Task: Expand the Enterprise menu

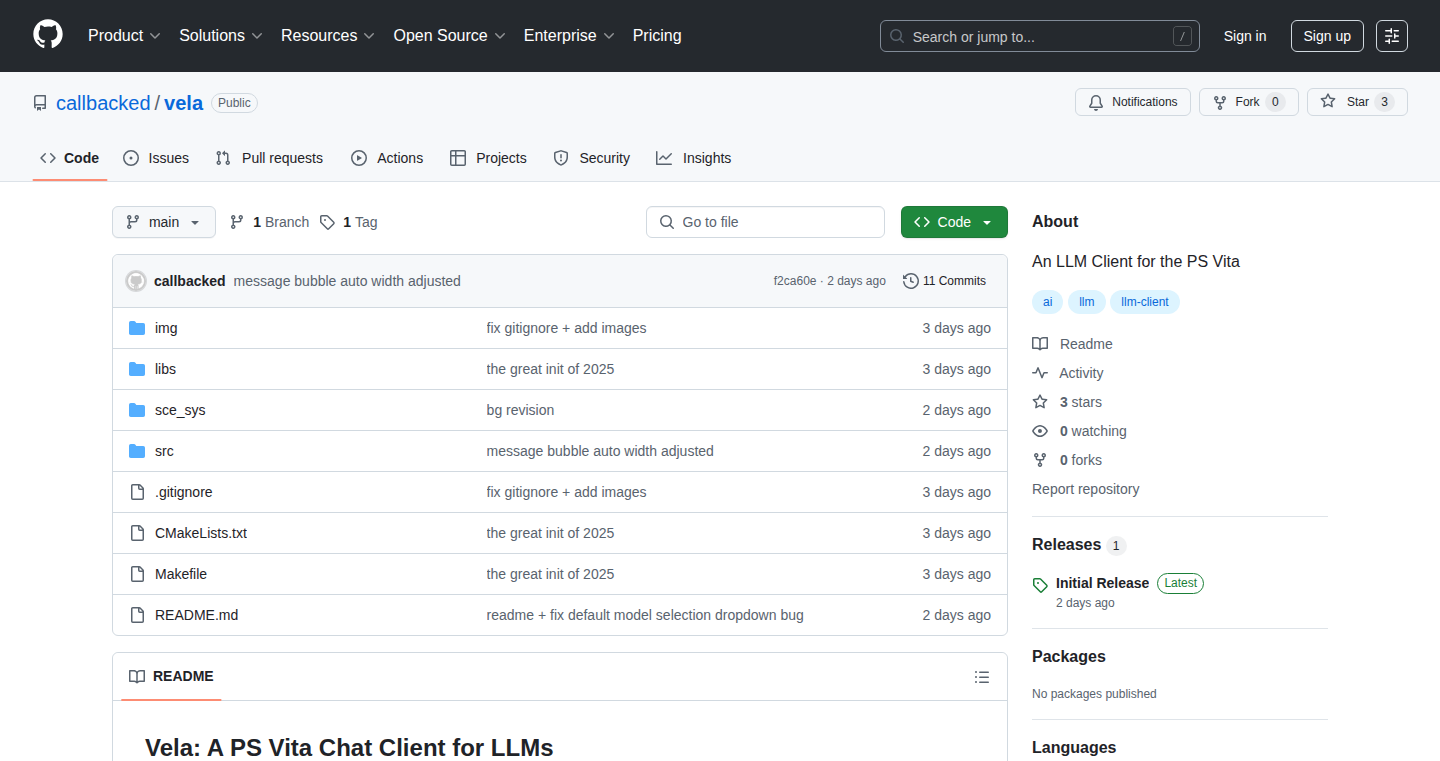Action: [569, 36]
